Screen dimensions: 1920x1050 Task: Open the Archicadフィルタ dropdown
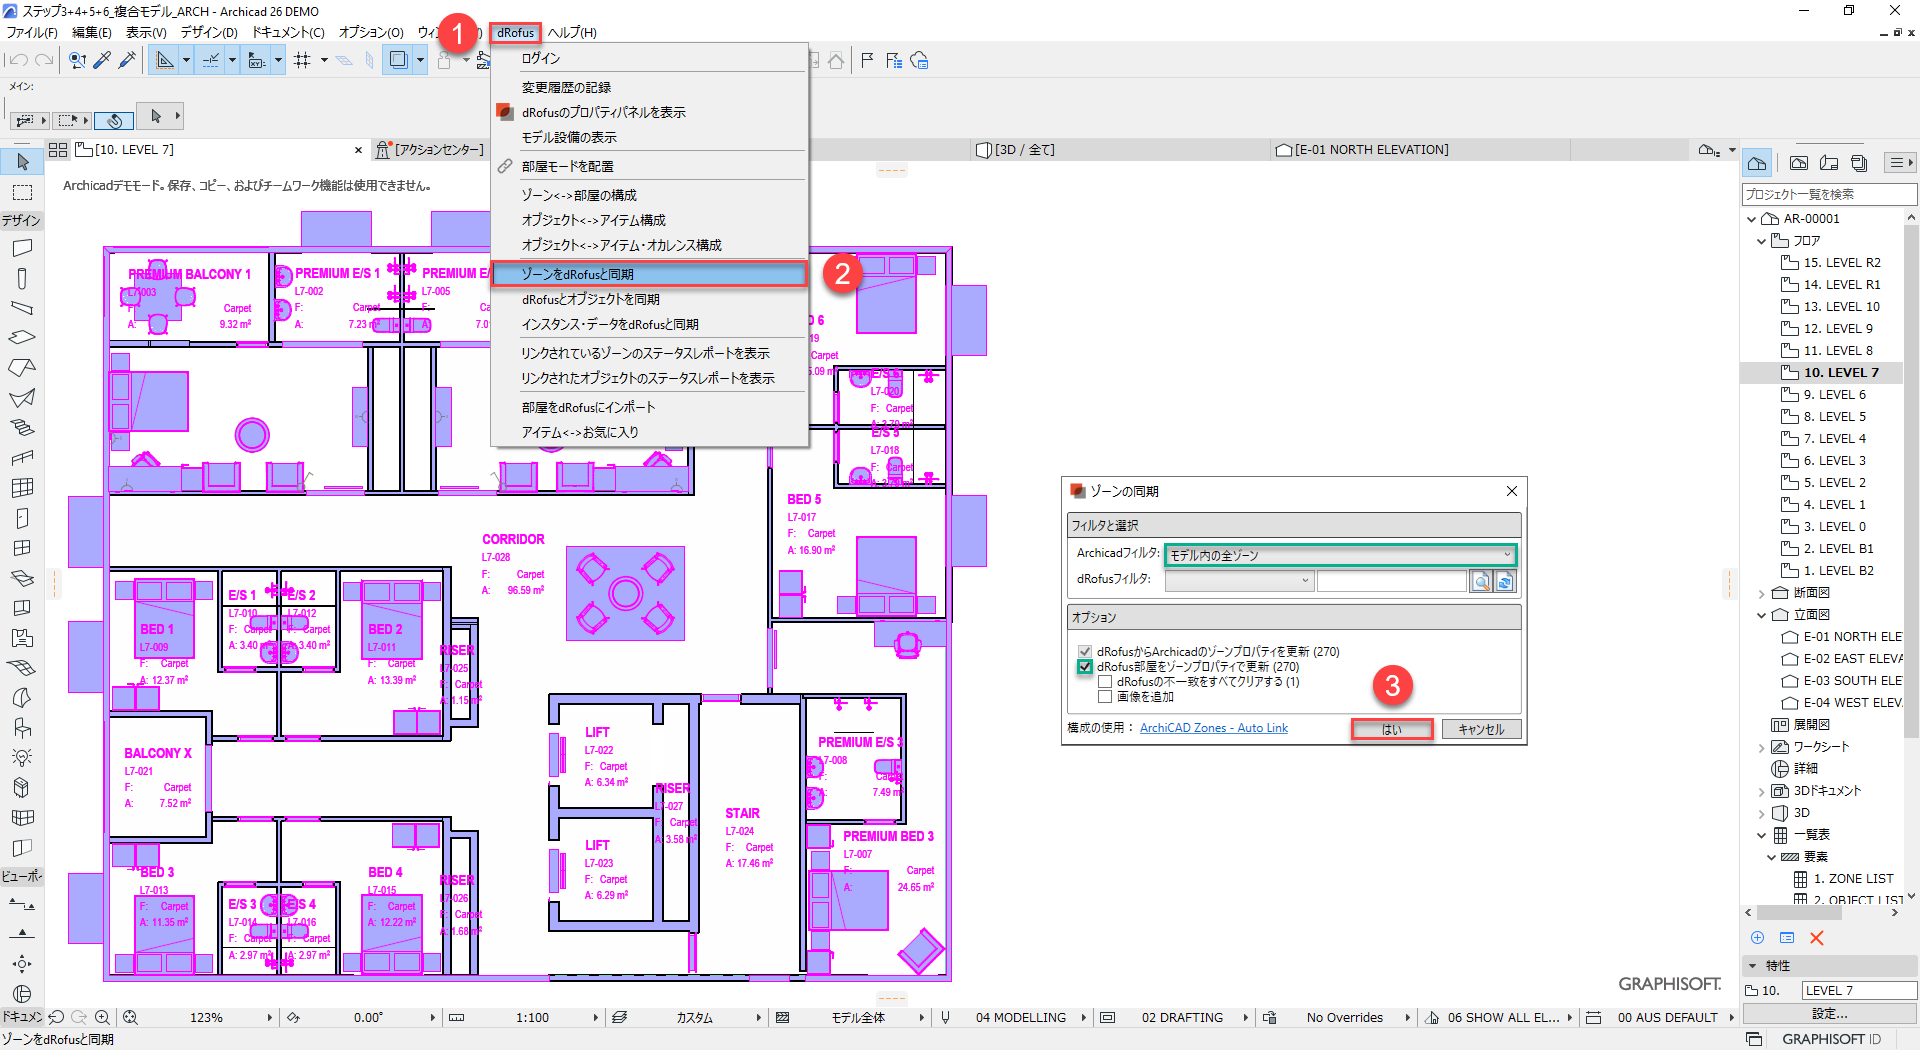(1340, 555)
